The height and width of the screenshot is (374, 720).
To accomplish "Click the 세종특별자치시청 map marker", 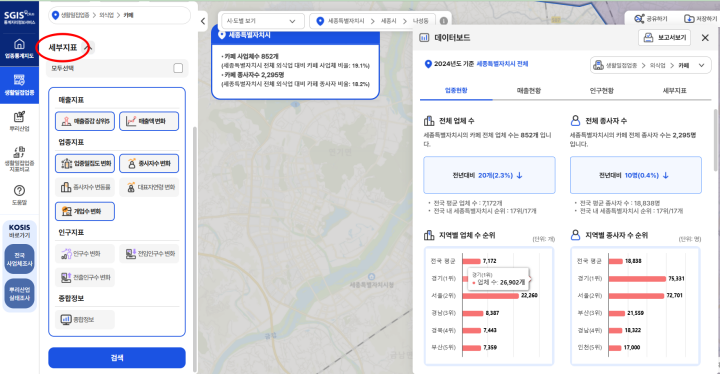I will coord(371,277).
